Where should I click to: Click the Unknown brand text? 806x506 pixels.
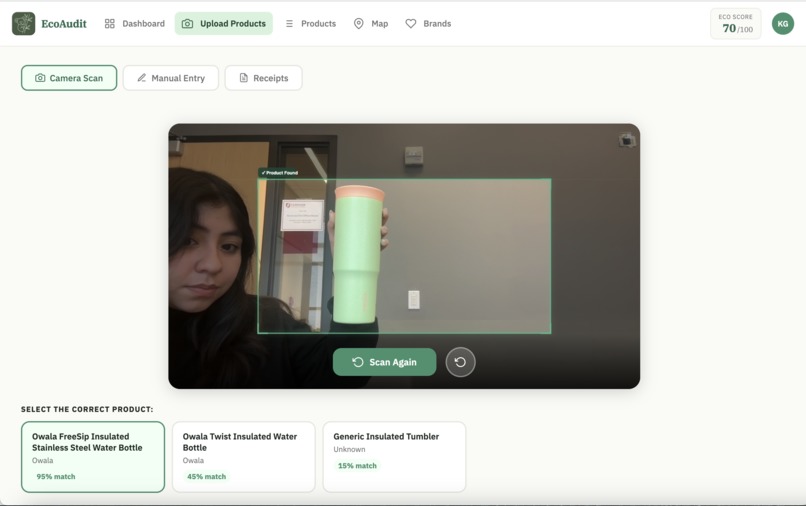click(x=349, y=449)
